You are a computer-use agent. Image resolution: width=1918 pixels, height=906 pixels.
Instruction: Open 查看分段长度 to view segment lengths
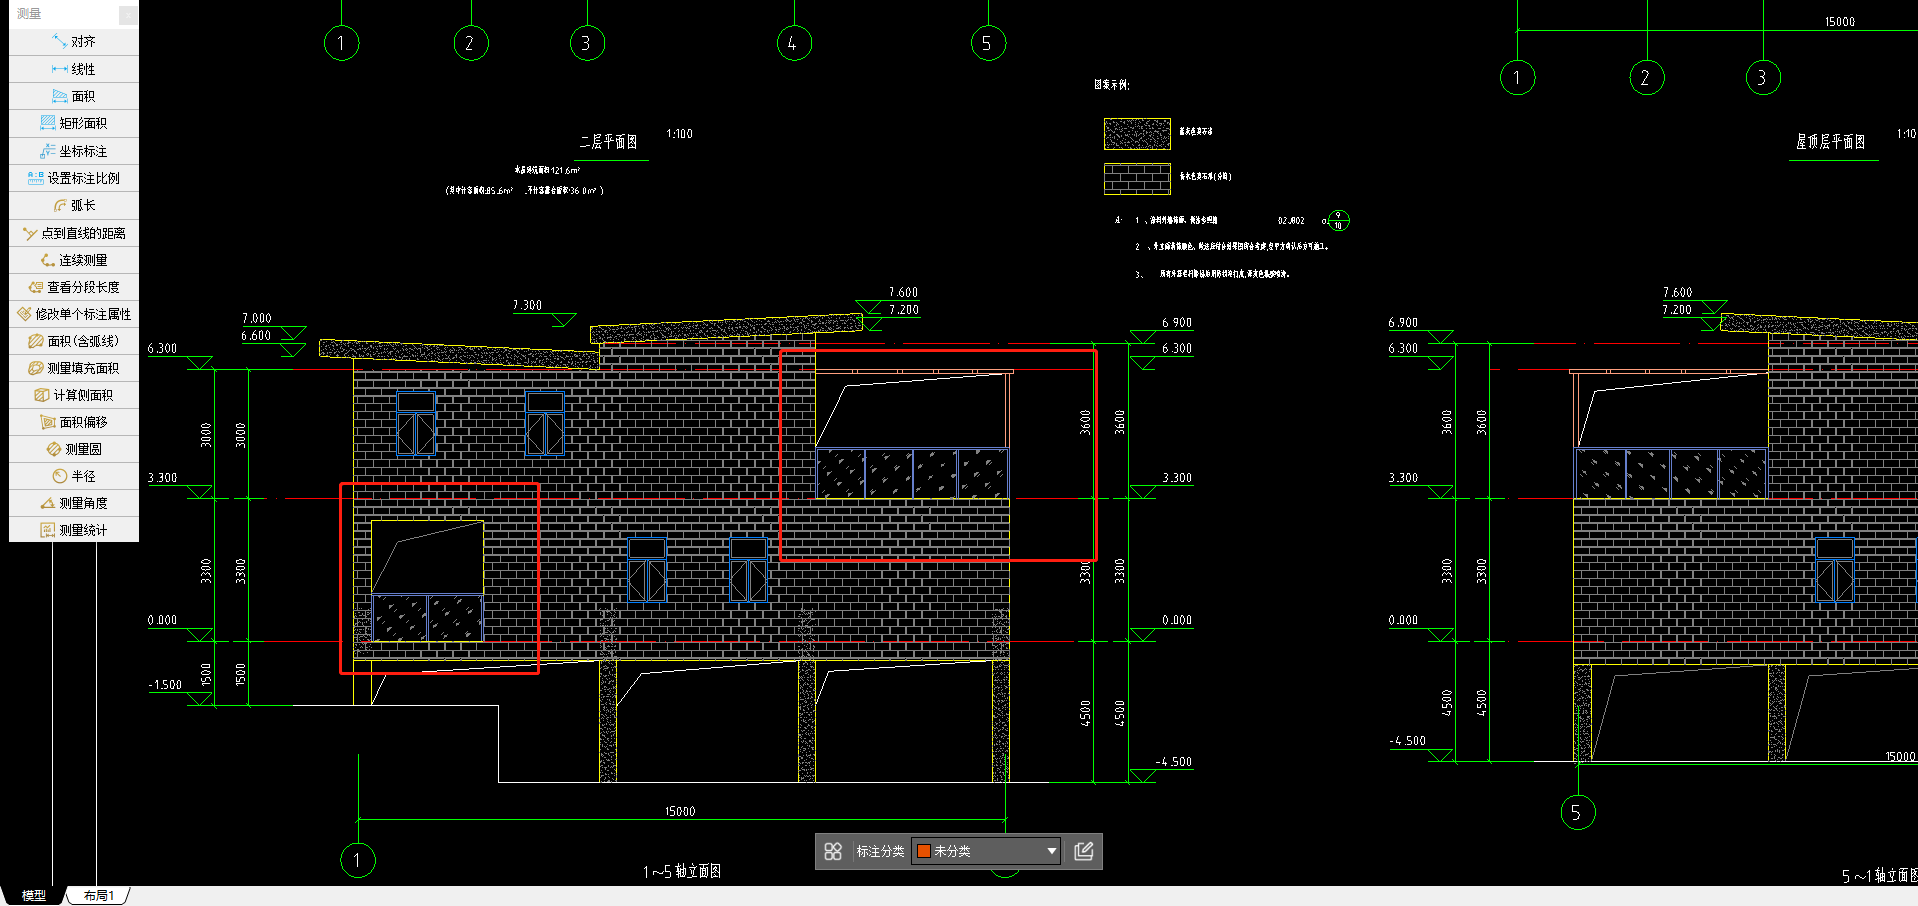[74, 287]
